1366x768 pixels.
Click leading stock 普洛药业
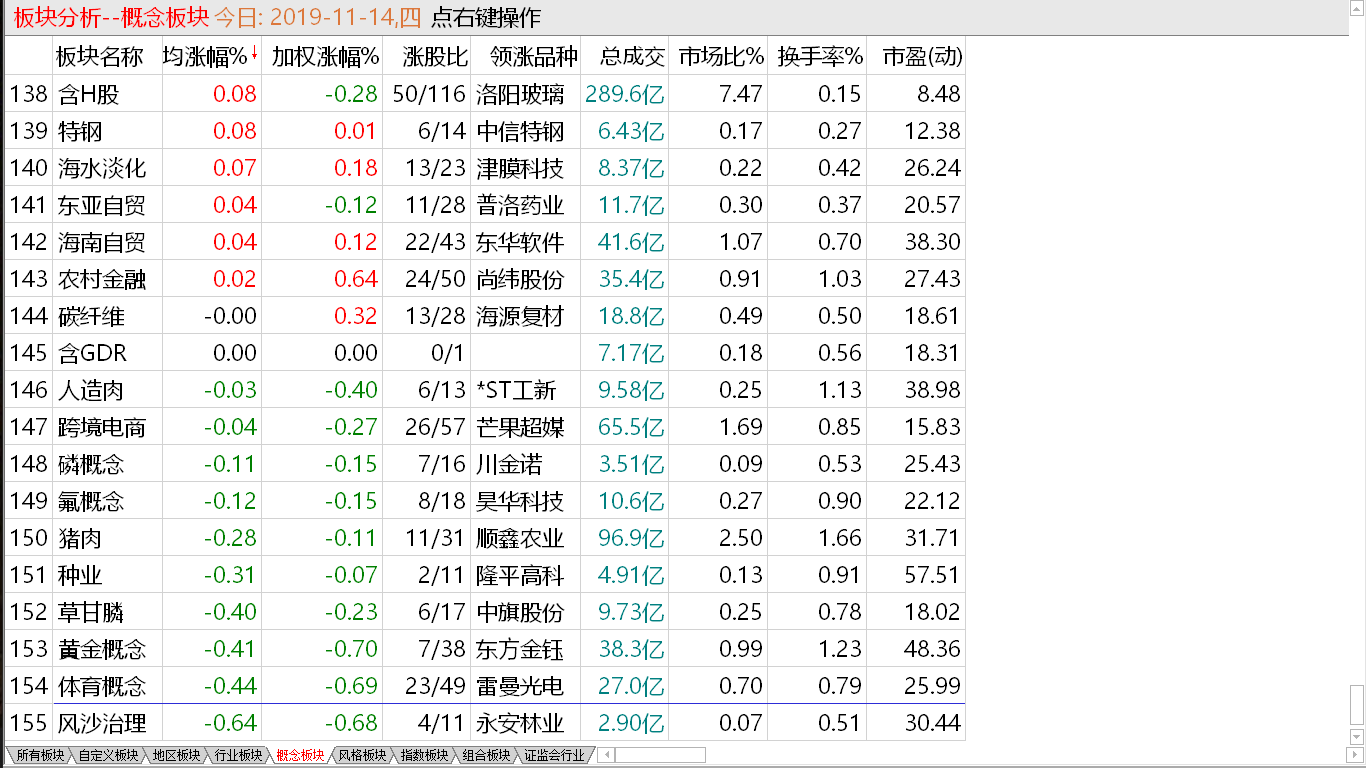click(521, 205)
